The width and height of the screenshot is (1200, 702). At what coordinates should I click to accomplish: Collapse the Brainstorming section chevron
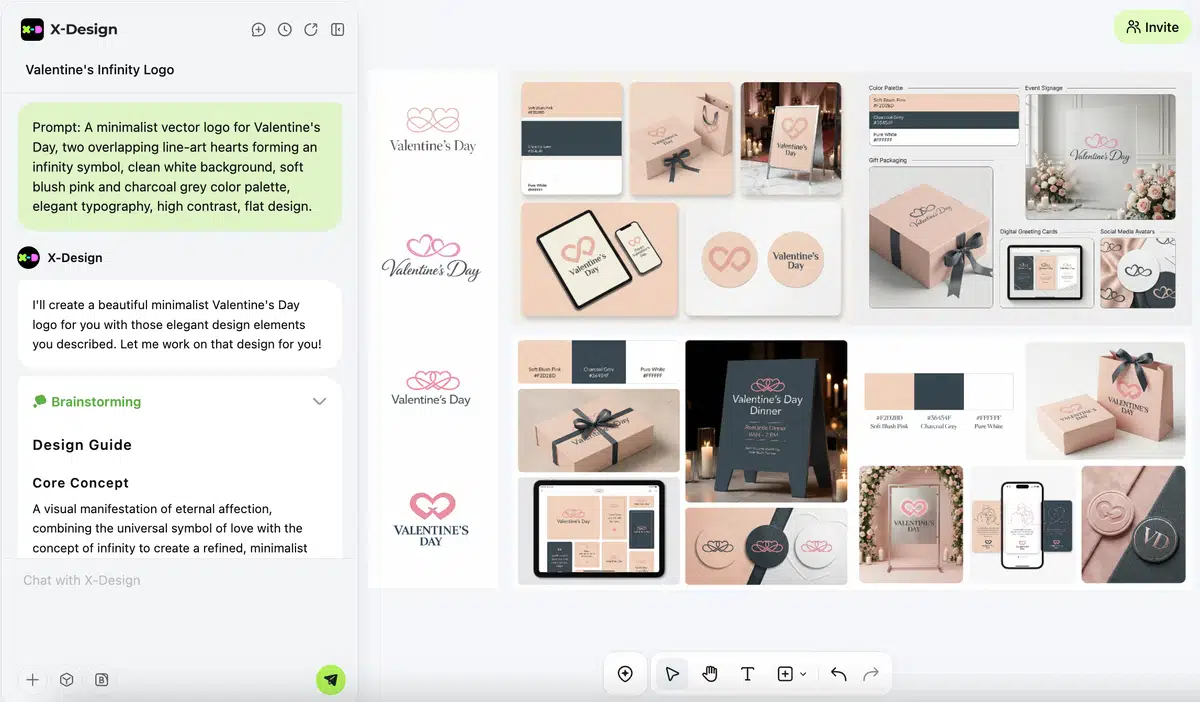pos(319,402)
